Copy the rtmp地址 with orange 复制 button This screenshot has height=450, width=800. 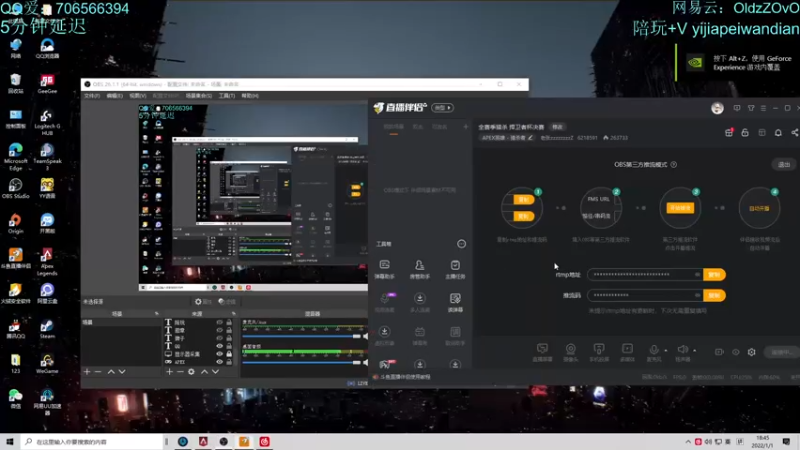tap(714, 274)
